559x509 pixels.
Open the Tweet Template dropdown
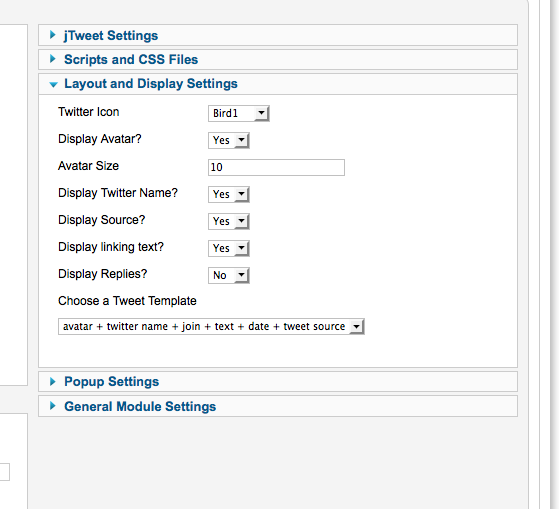(211, 327)
